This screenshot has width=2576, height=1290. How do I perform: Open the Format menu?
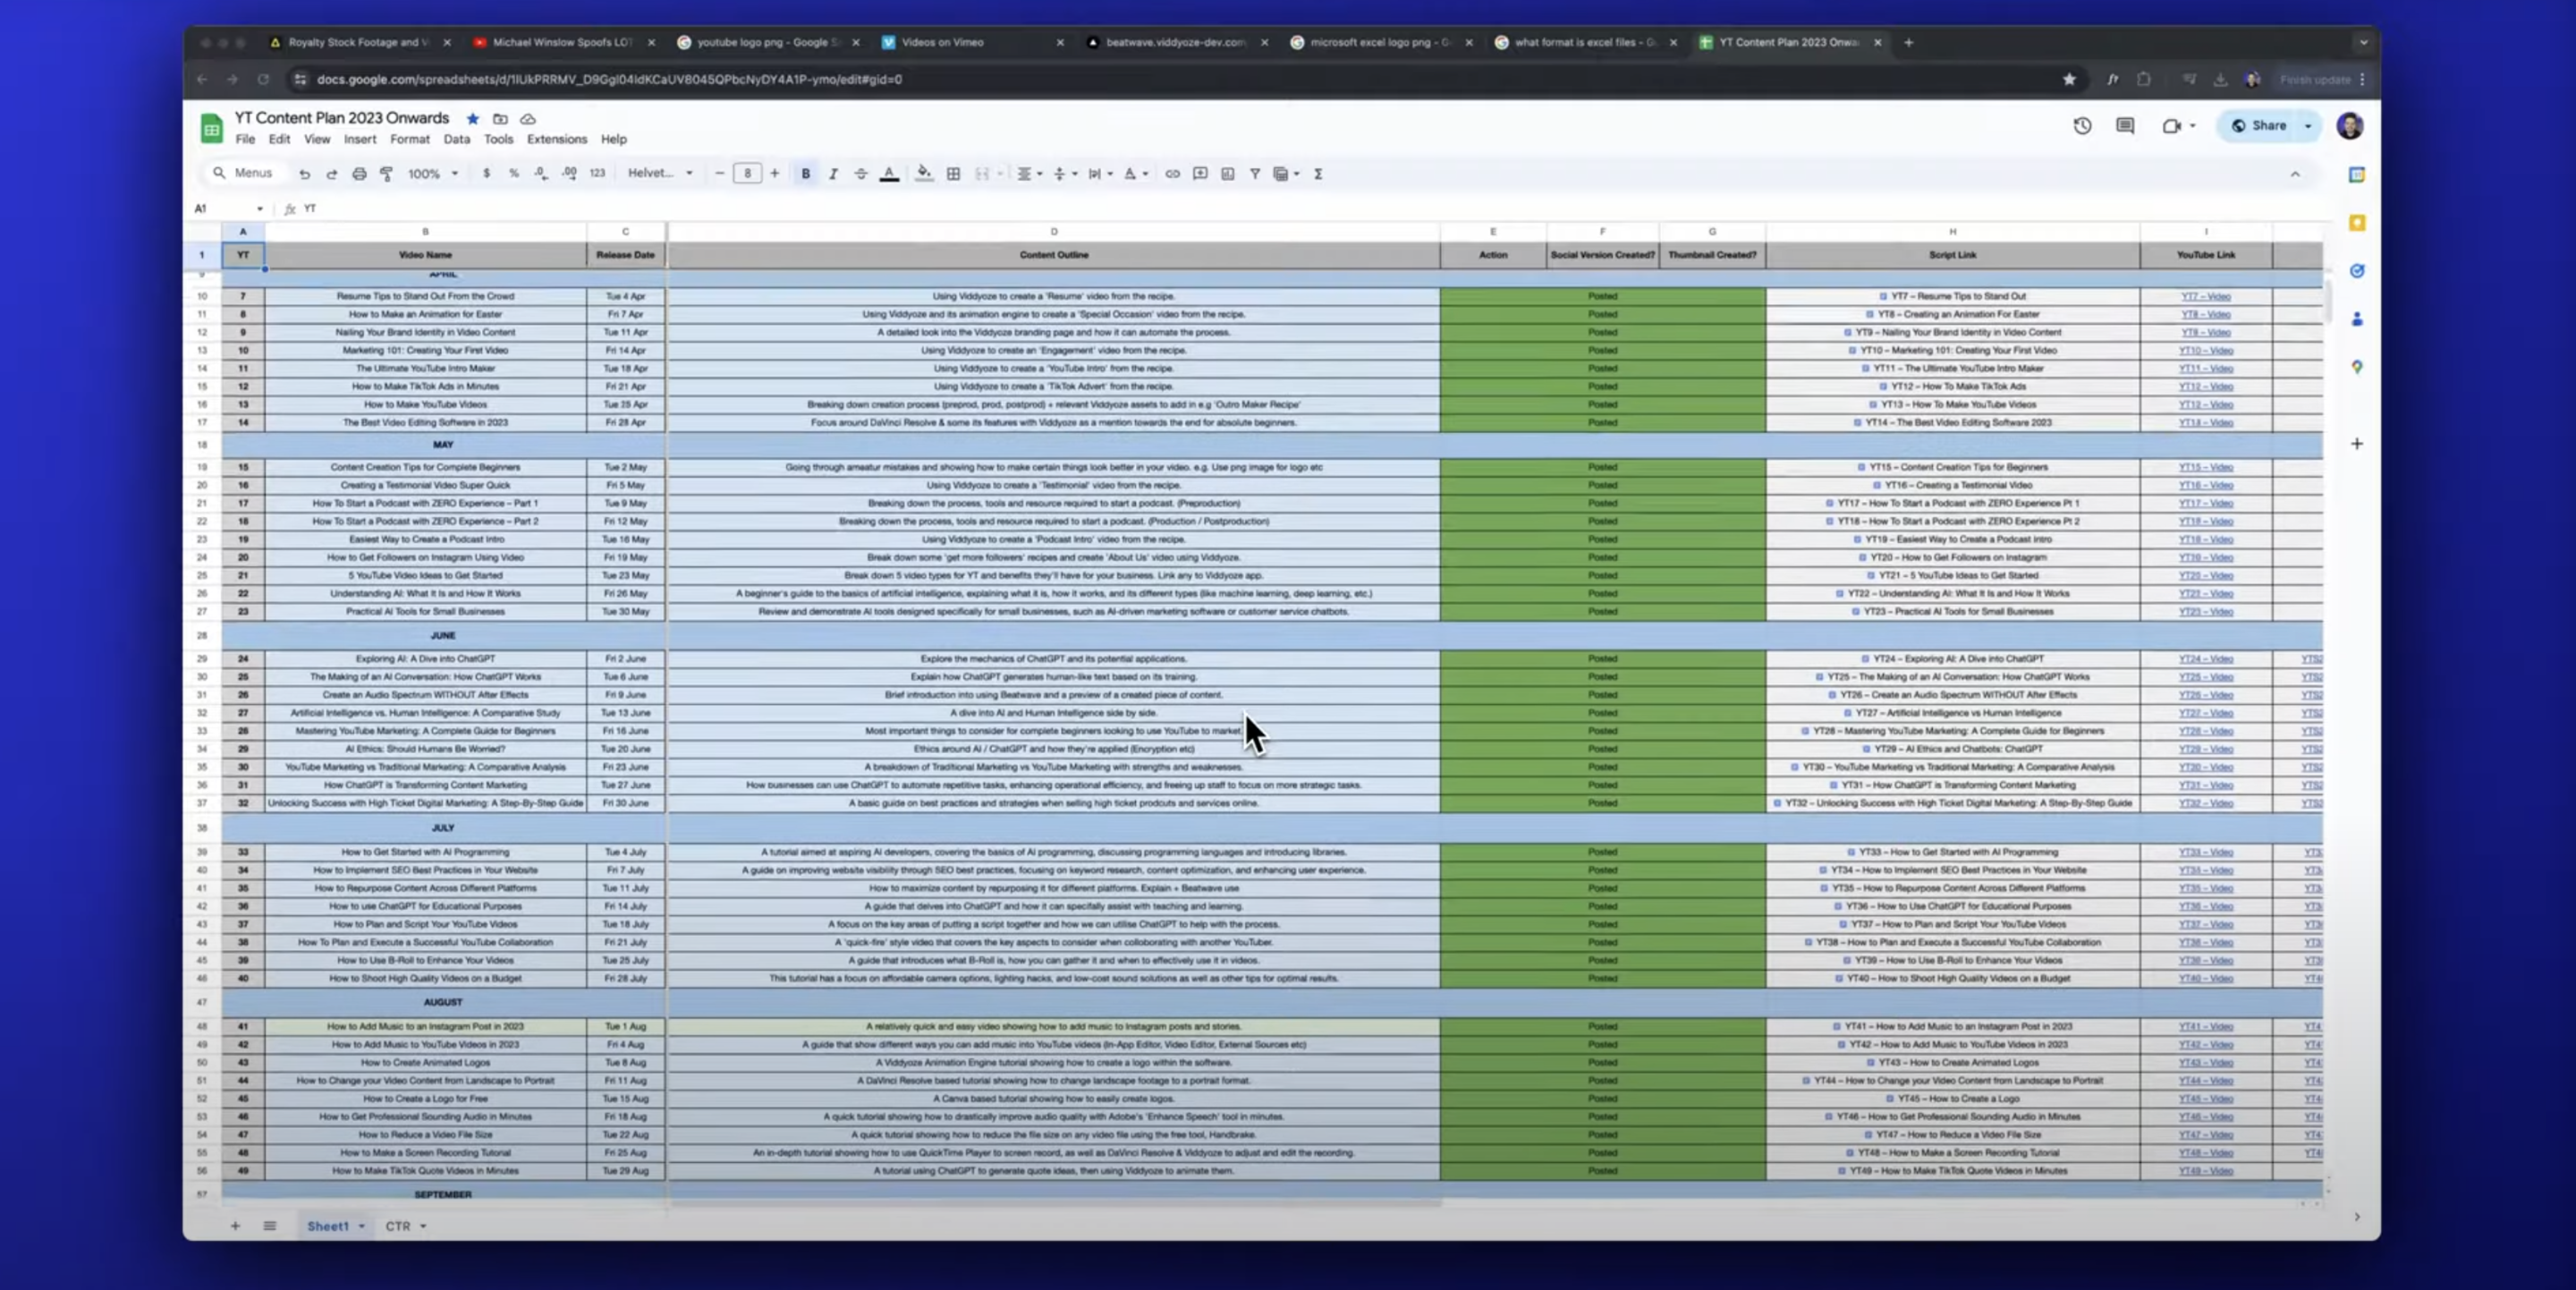tap(410, 140)
